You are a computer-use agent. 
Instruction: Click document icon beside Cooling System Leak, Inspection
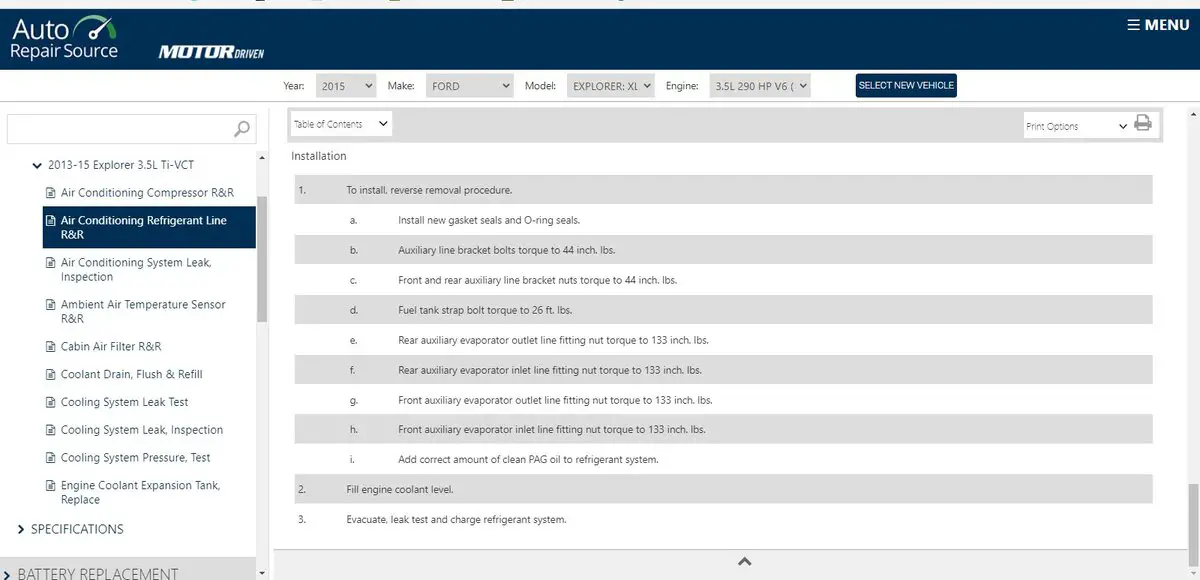tap(51, 431)
